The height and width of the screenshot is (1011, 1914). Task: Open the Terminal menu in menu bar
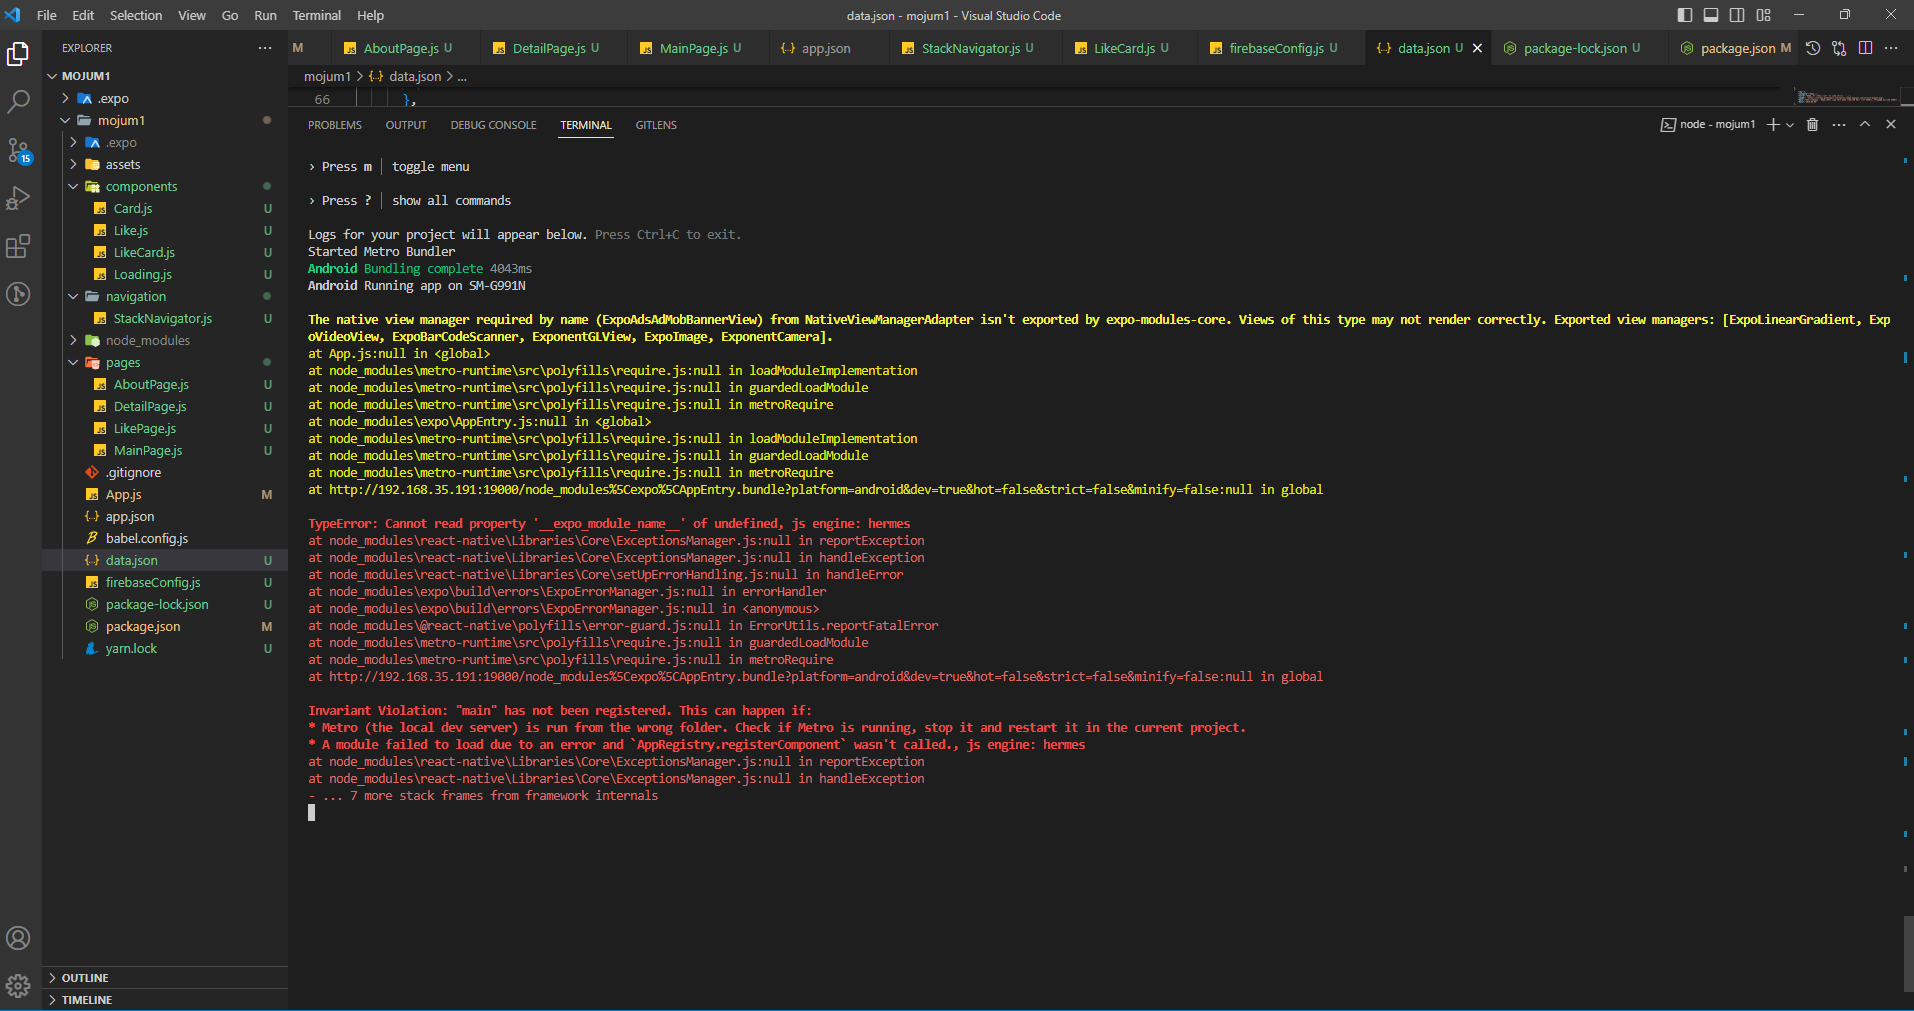317,15
